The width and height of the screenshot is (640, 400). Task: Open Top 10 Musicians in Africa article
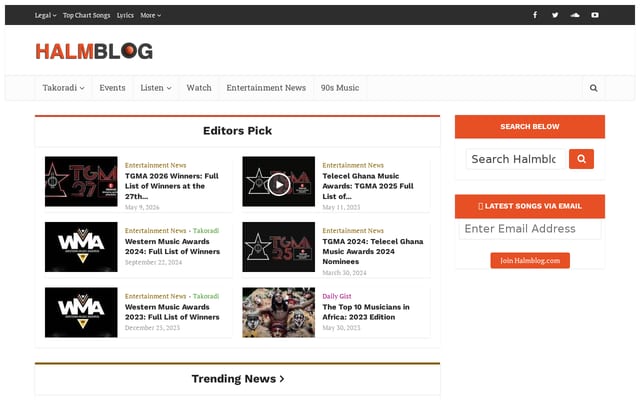click(366, 312)
